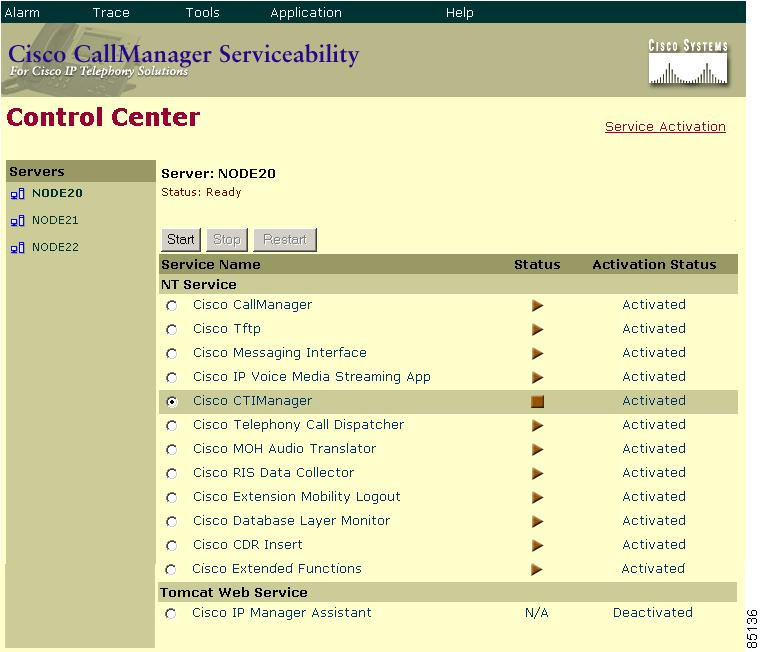Click the Cisco Tftp service name
The image size is (762, 652).
pyautogui.click(x=226, y=329)
